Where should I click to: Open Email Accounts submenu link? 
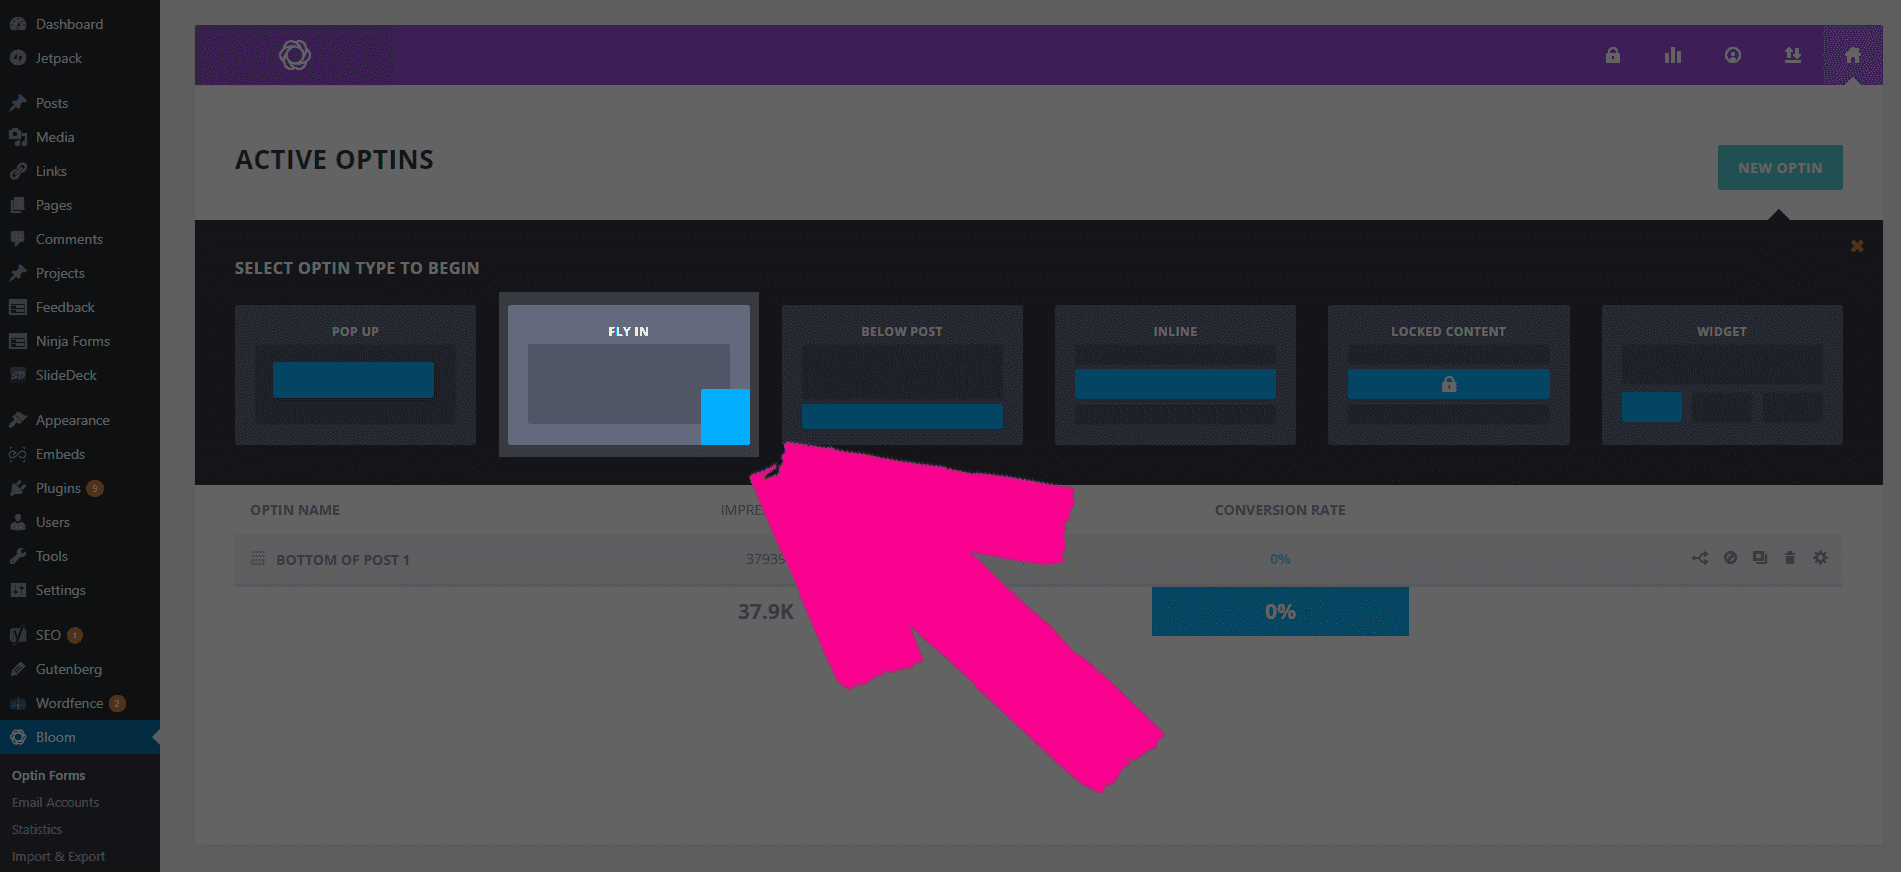coord(55,802)
